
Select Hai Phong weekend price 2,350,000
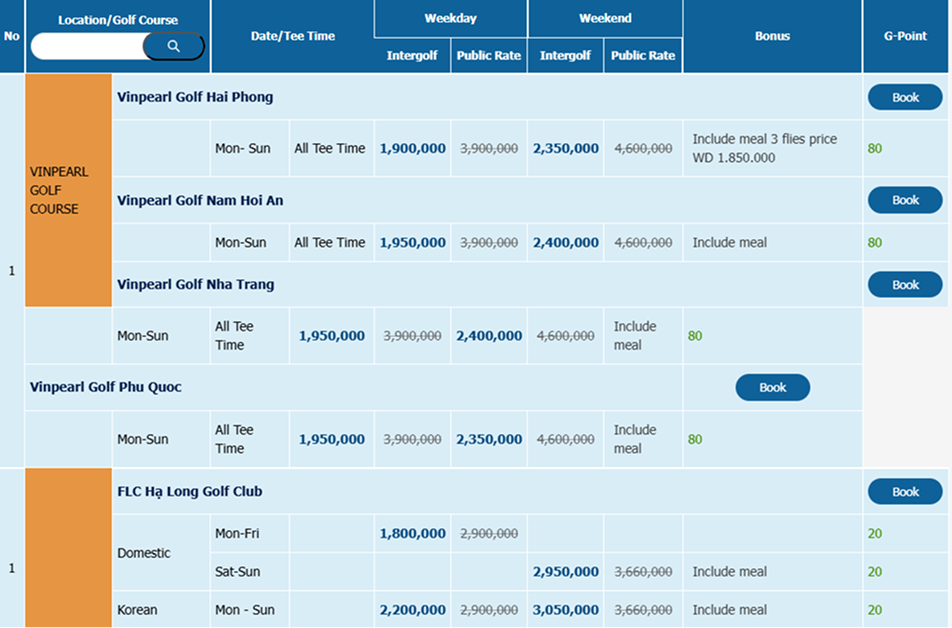coord(566,148)
